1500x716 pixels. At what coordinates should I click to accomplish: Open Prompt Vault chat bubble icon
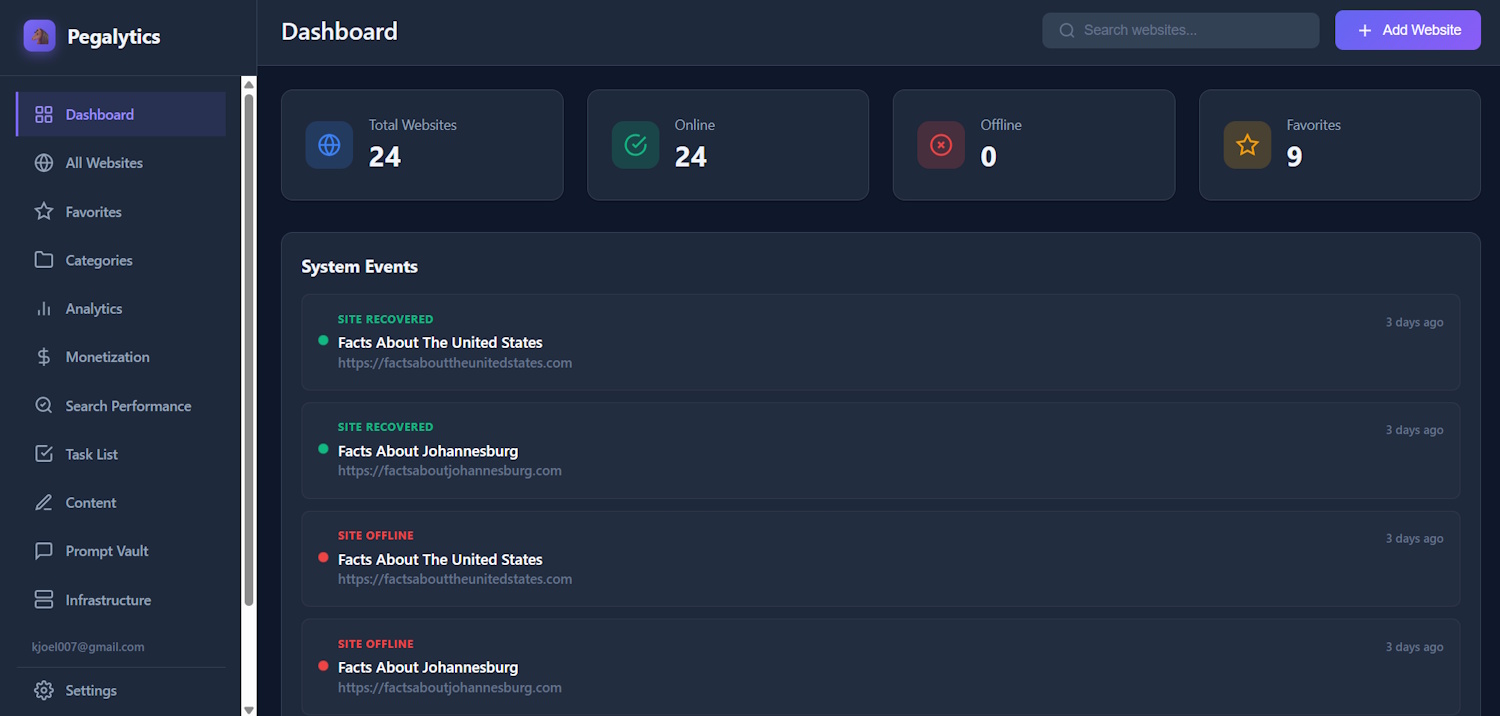(x=44, y=550)
